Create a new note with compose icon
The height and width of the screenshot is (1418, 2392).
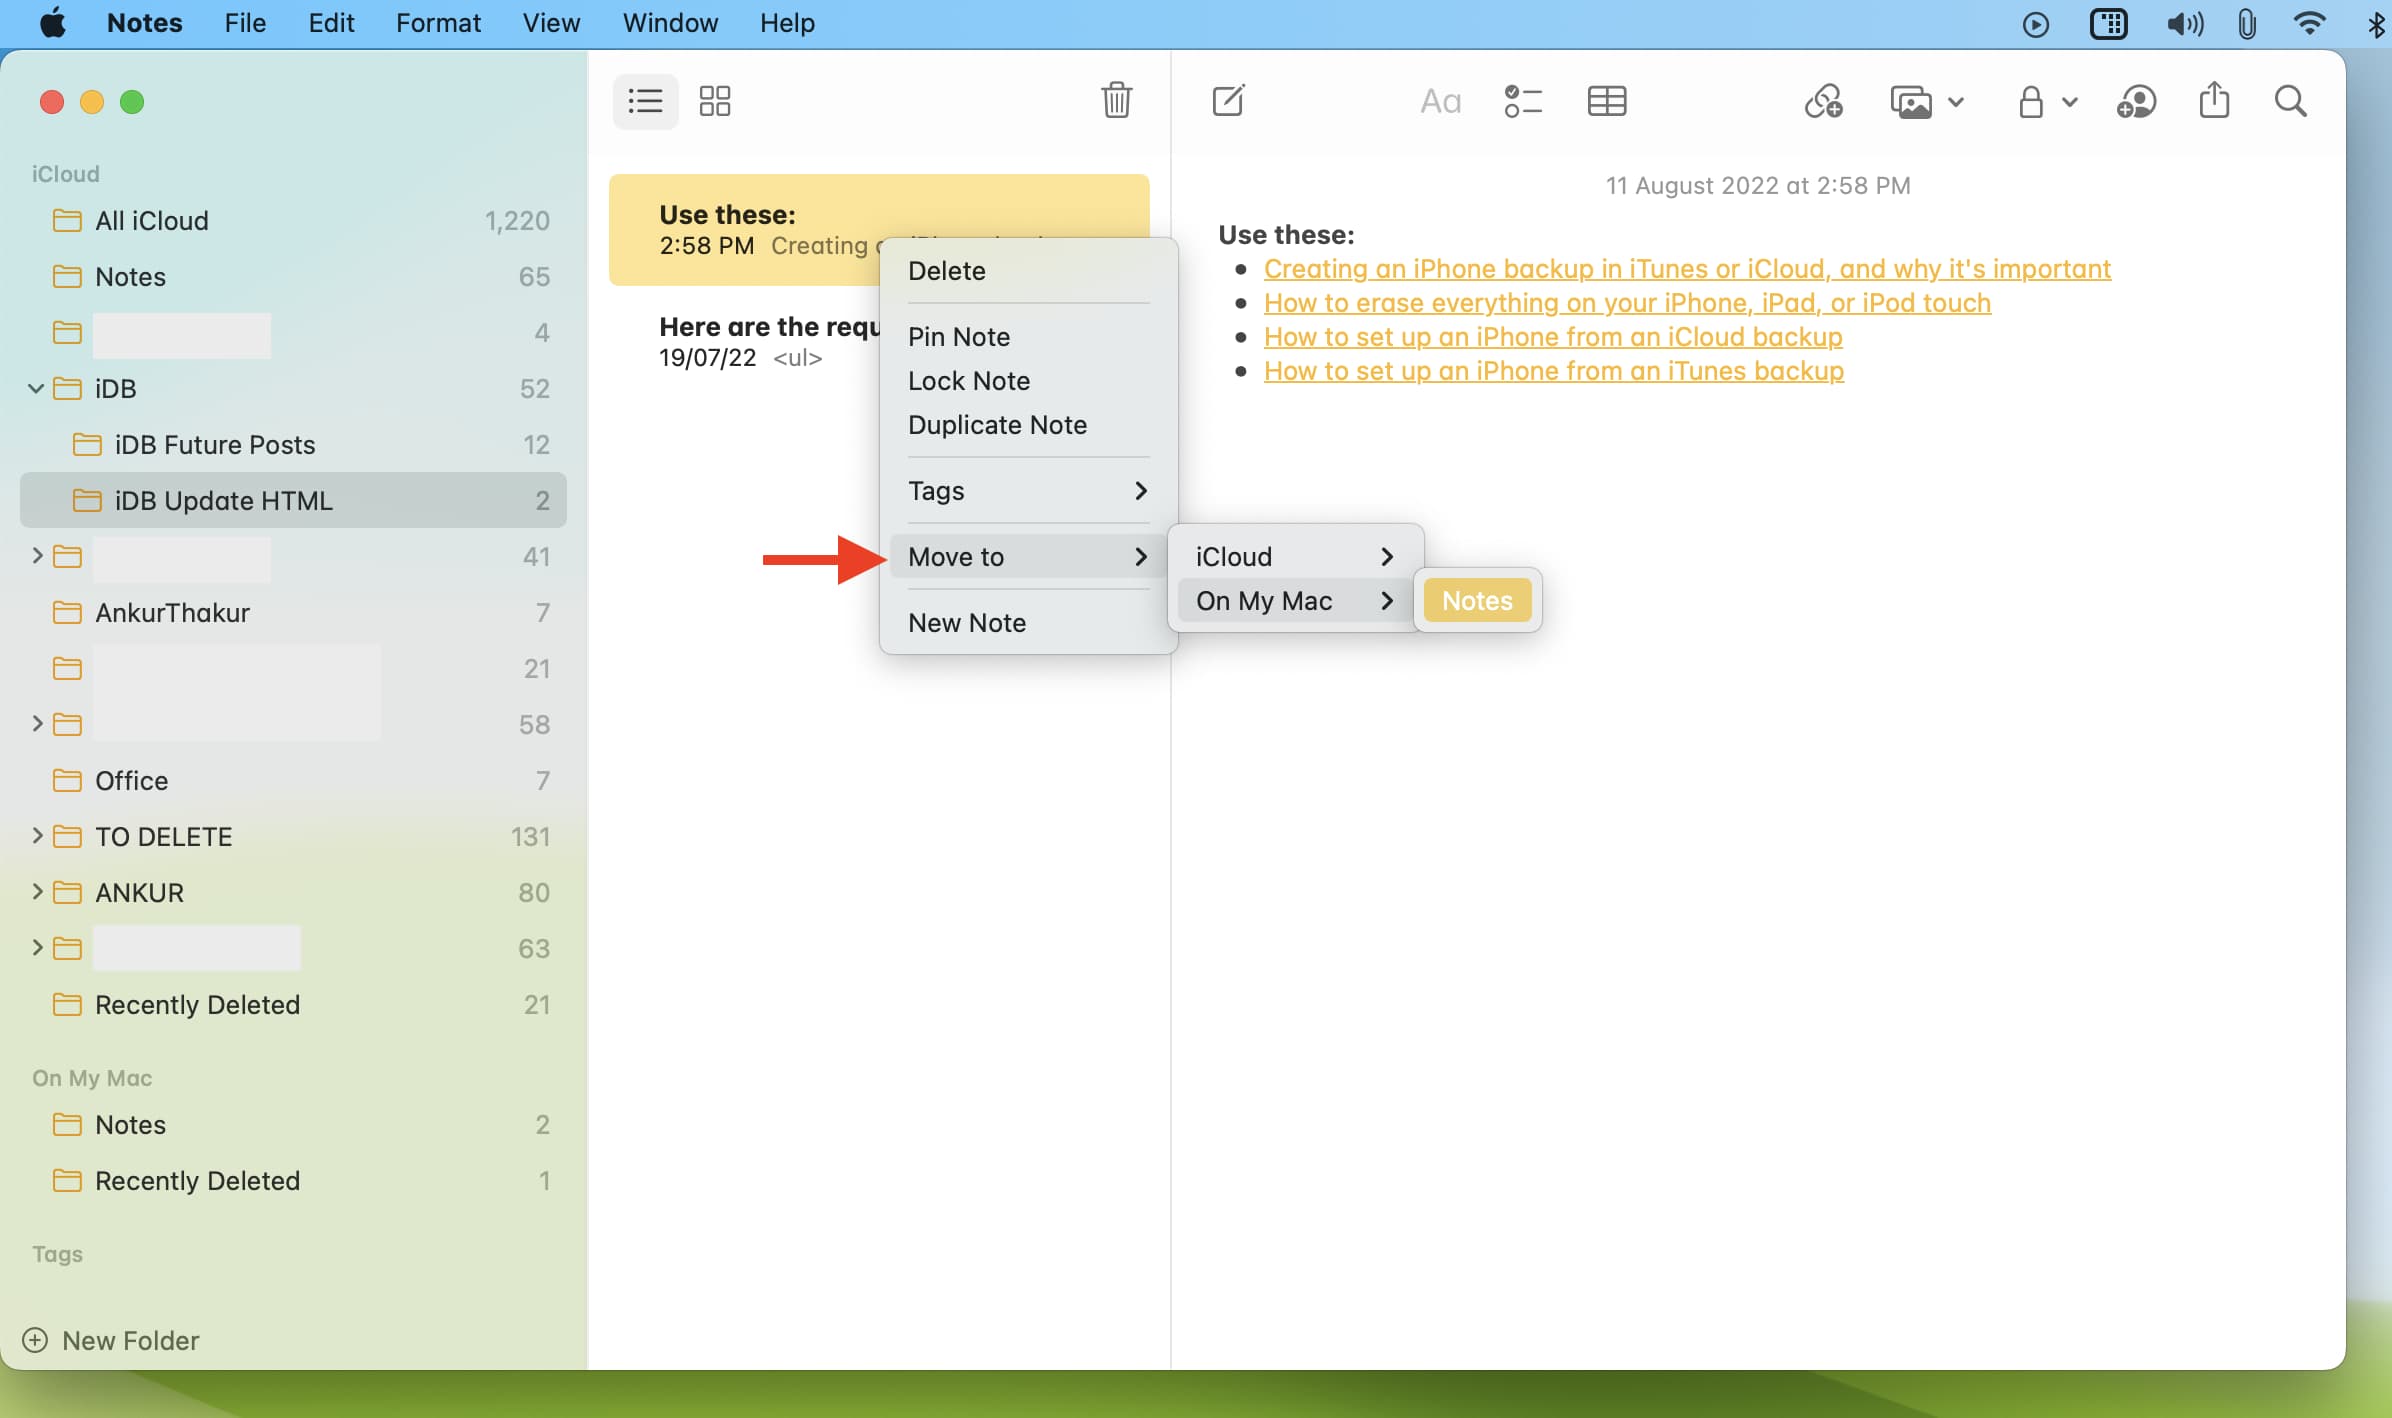(x=1228, y=101)
